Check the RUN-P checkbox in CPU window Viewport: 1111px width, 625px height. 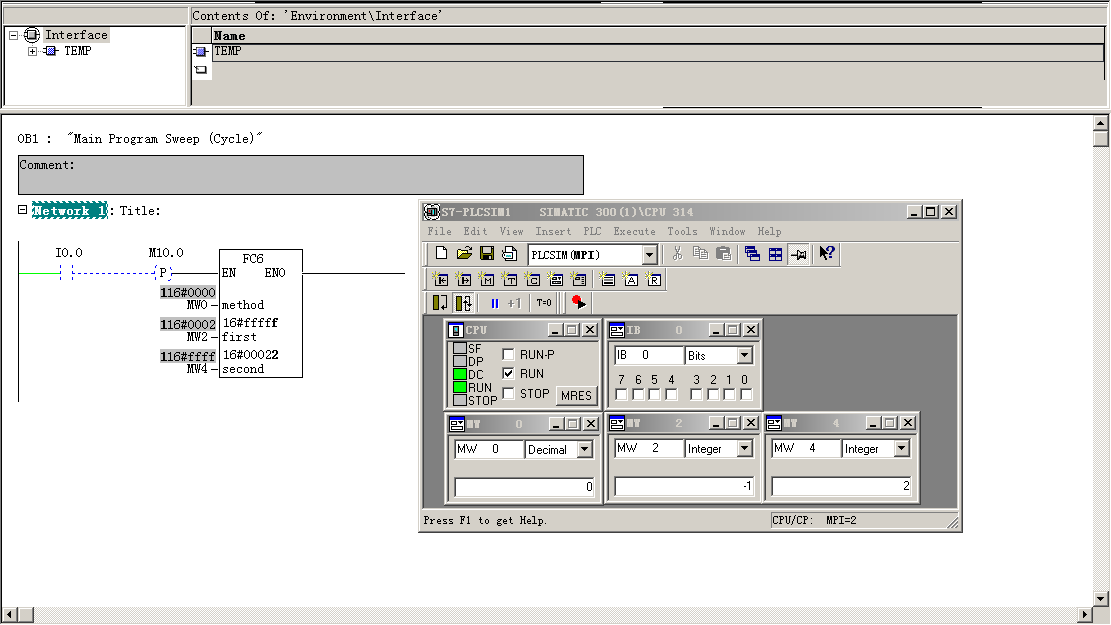(508, 354)
